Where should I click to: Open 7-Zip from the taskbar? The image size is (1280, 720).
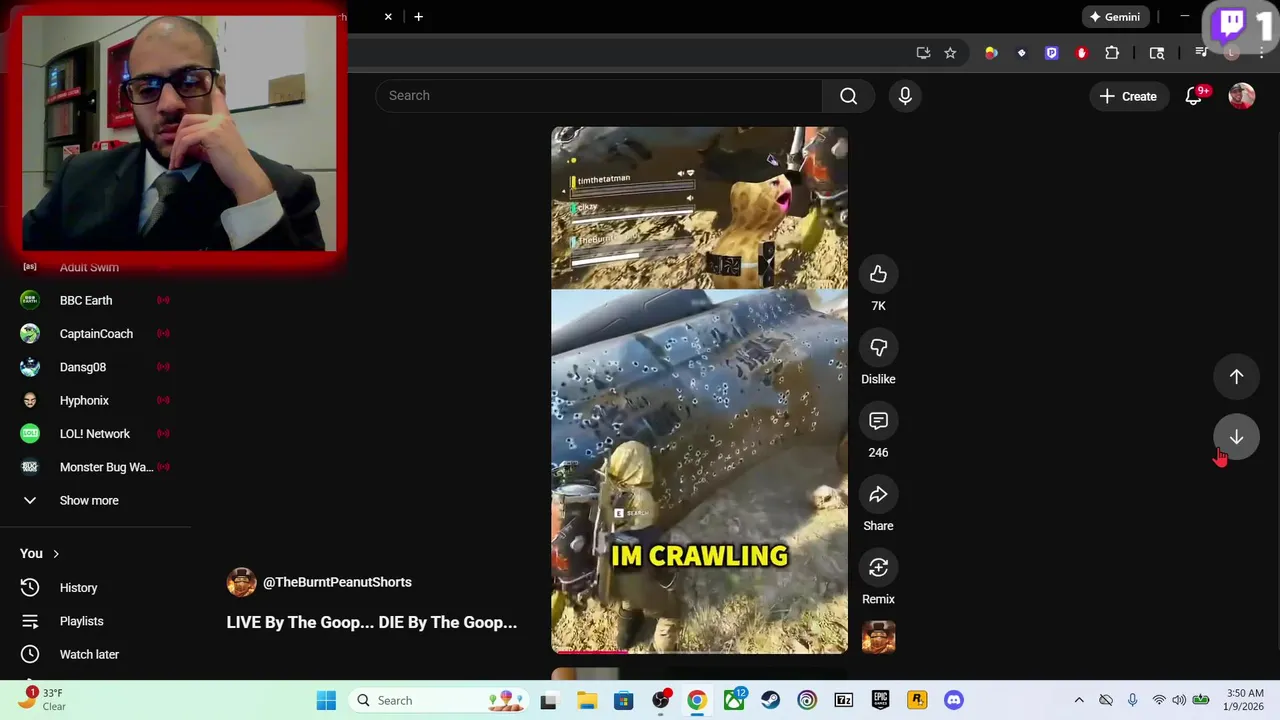click(x=843, y=700)
